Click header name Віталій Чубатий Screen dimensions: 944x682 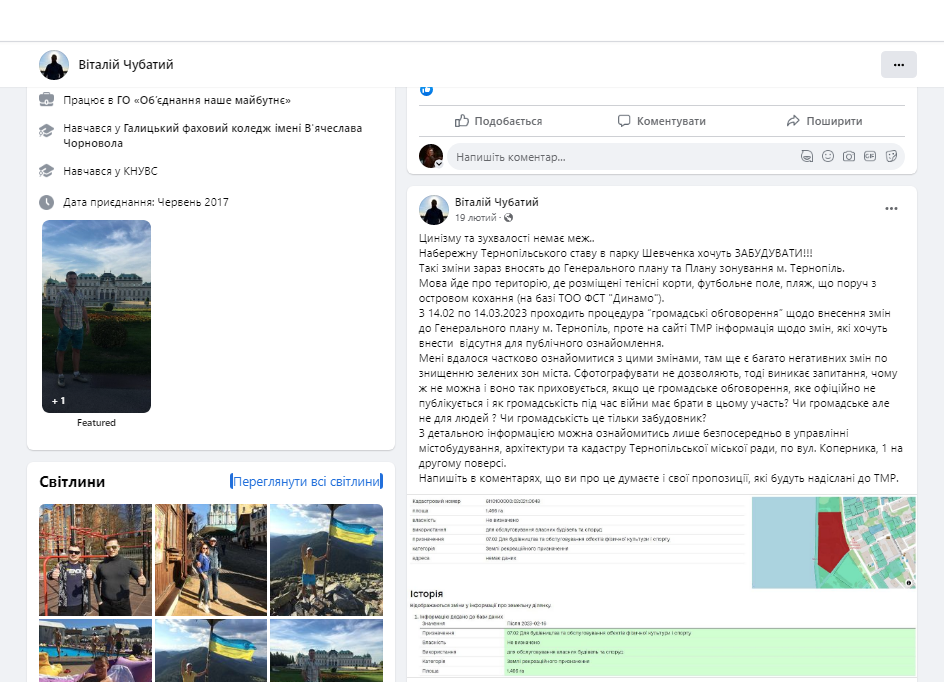(x=126, y=64)
